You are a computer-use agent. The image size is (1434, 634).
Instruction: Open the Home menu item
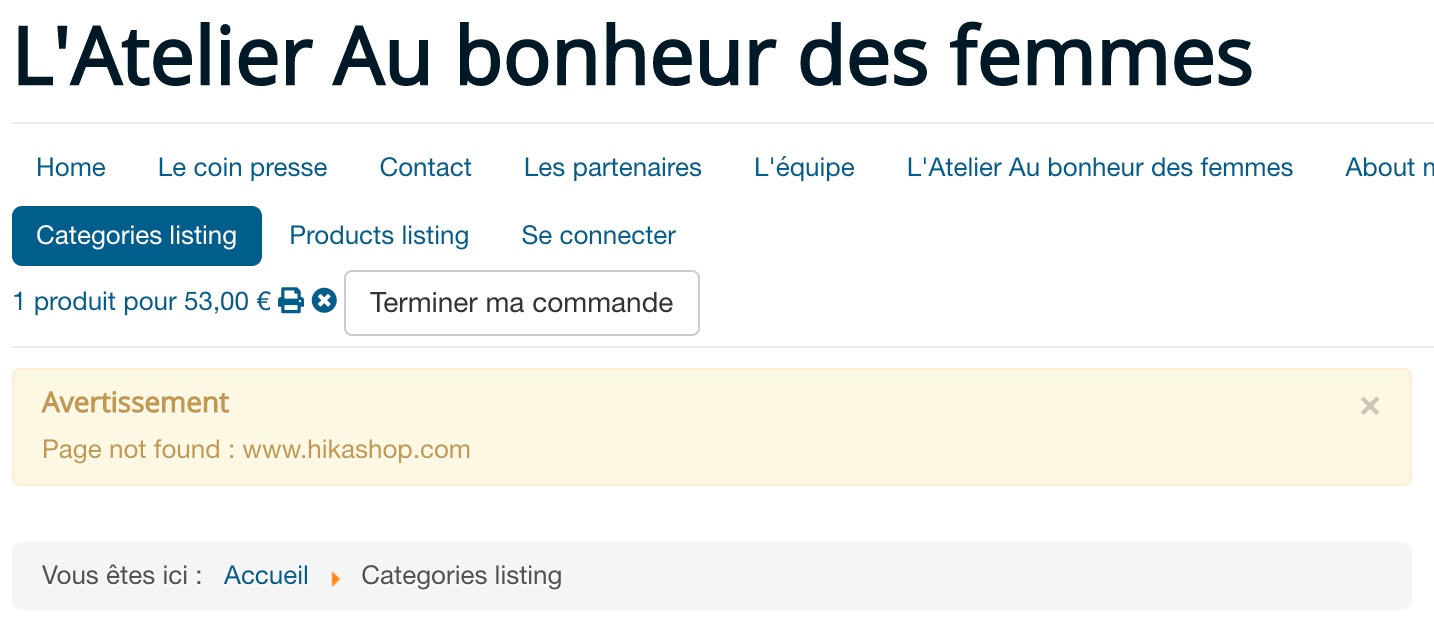click(x=71, y=168)
